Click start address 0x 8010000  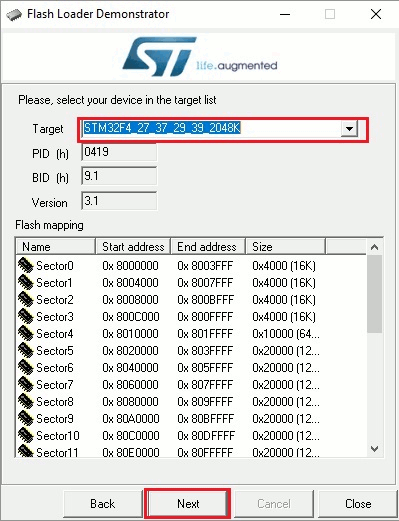(x=130, y=334)
